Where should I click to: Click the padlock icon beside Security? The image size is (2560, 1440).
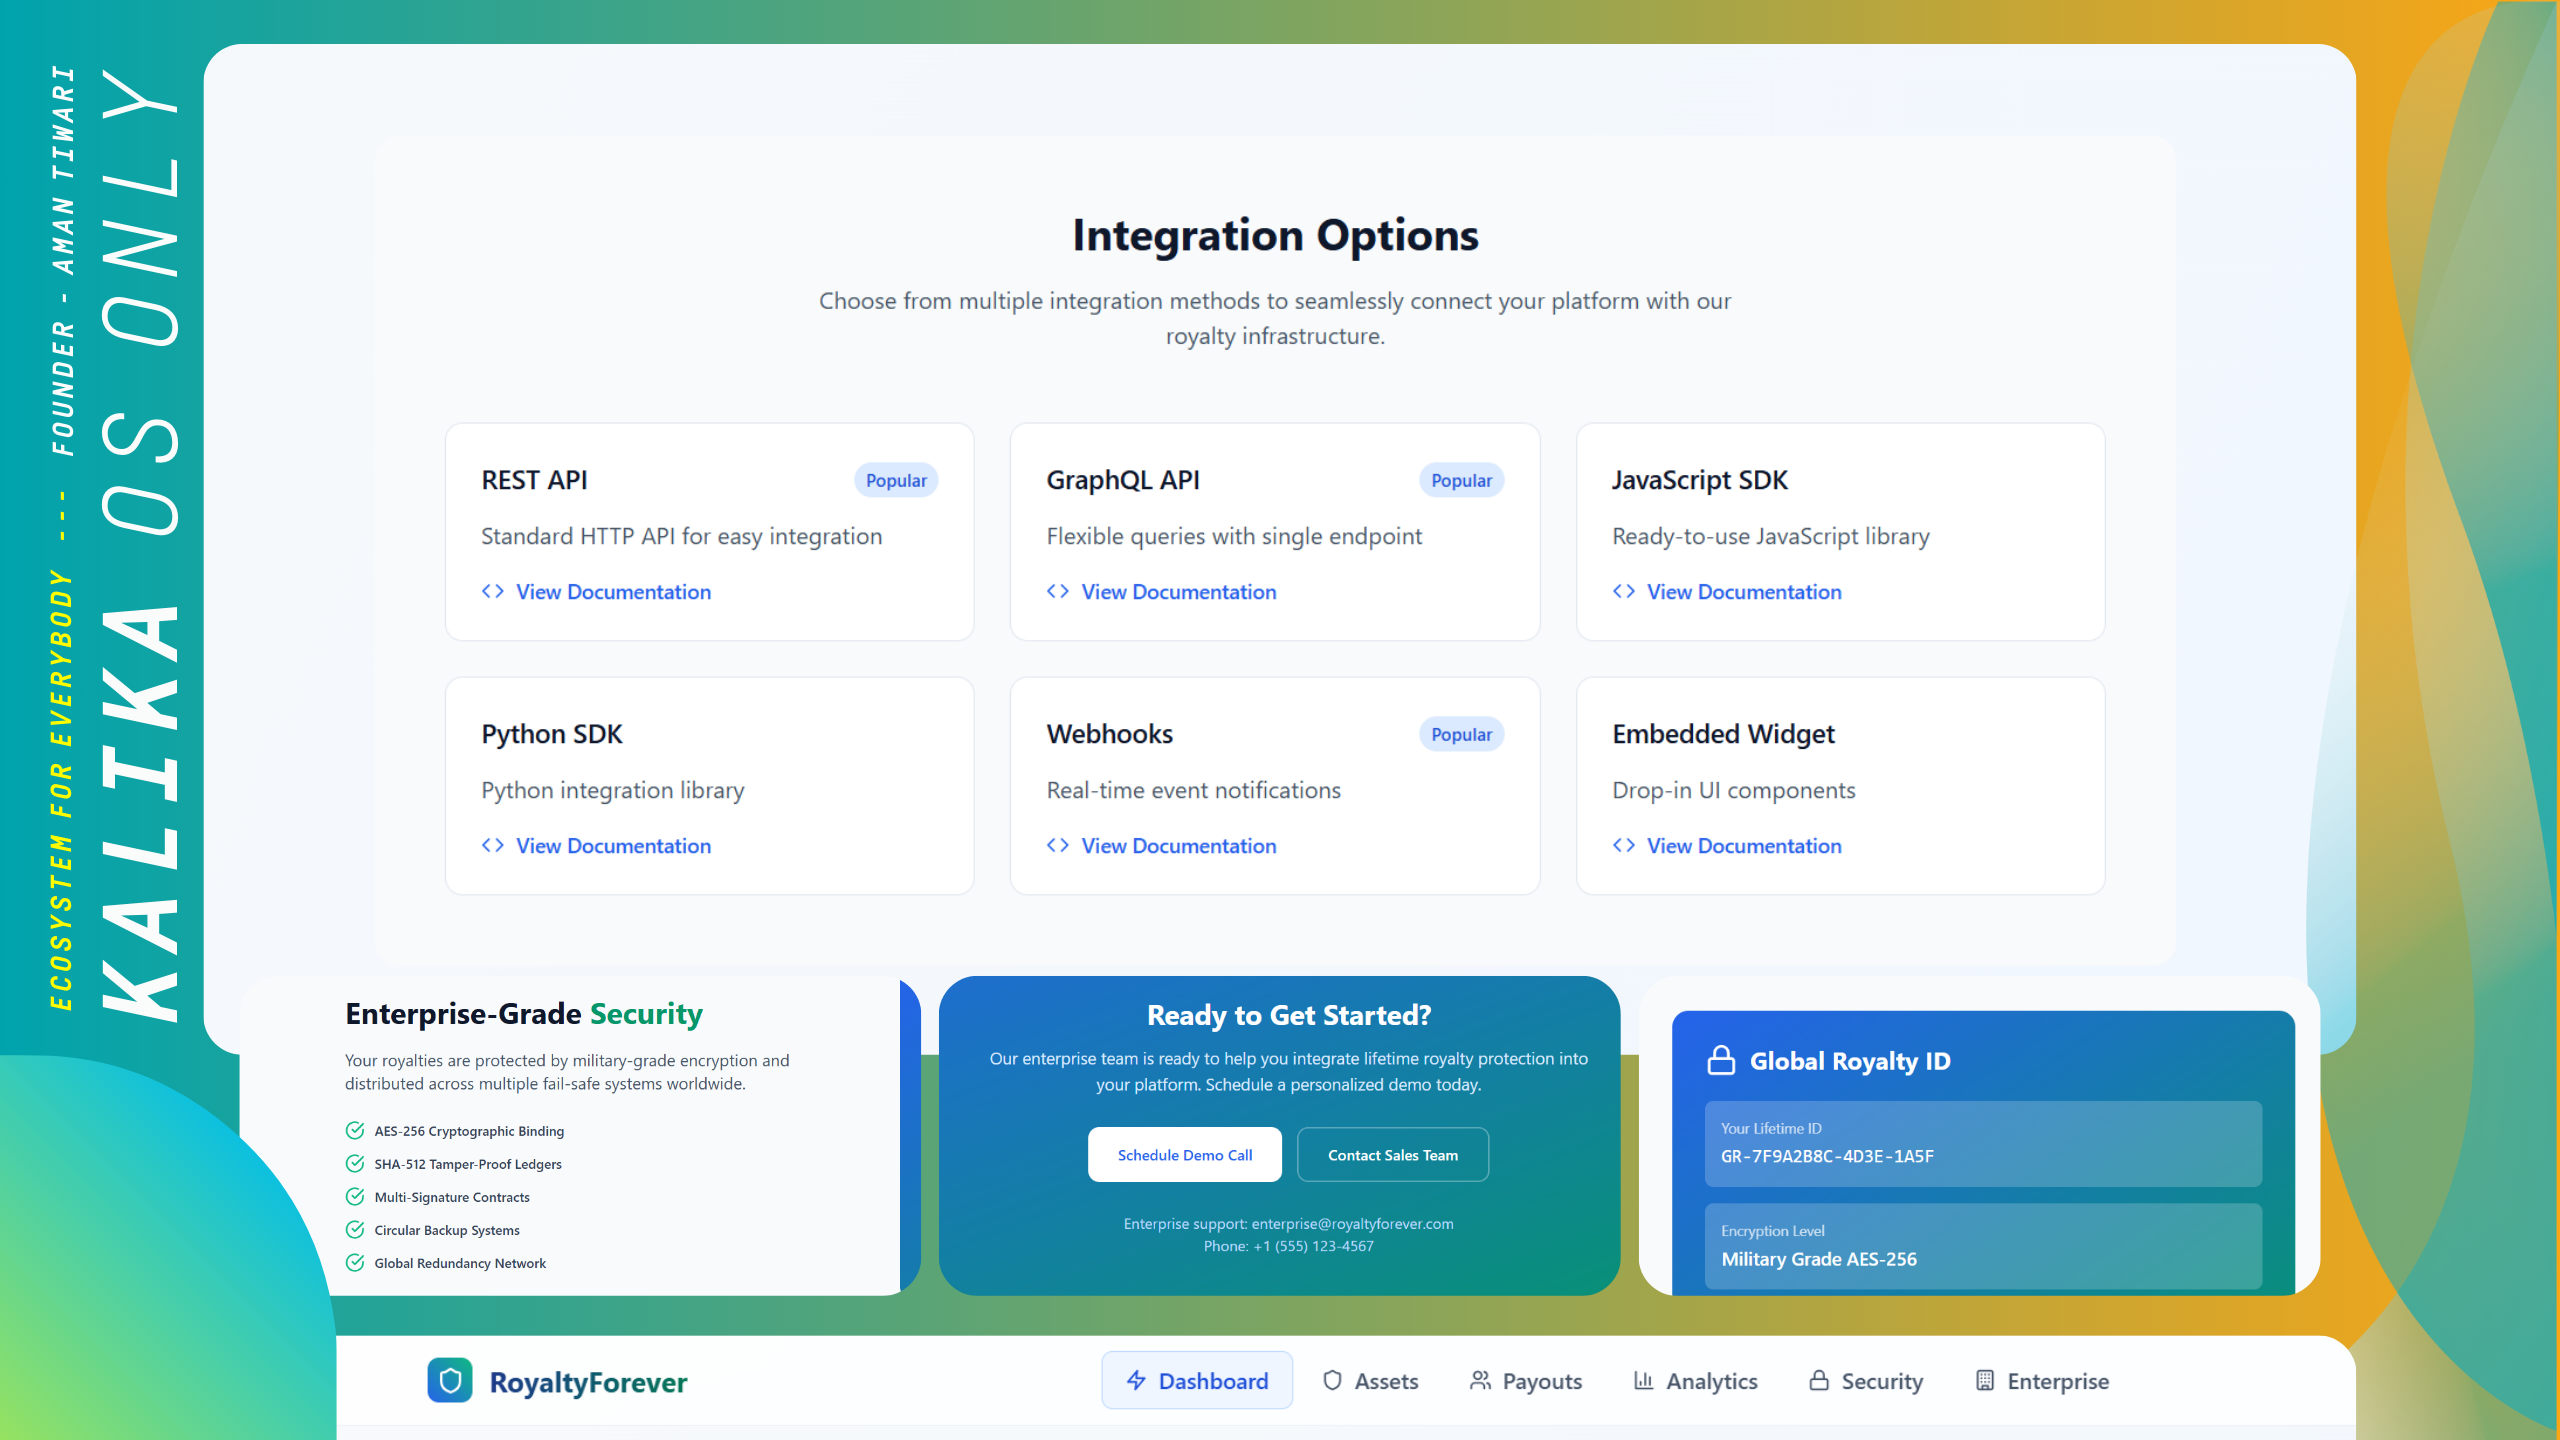tap(1819, 1381)
